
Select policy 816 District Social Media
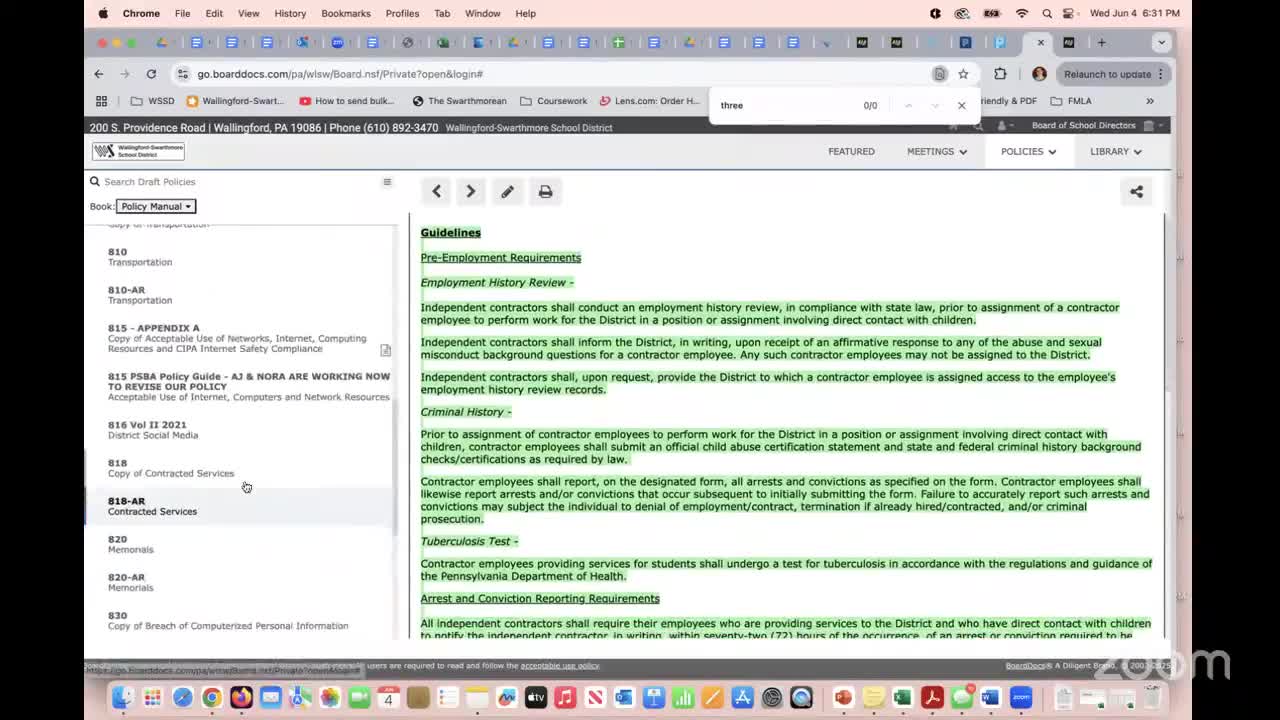(152, 429)
